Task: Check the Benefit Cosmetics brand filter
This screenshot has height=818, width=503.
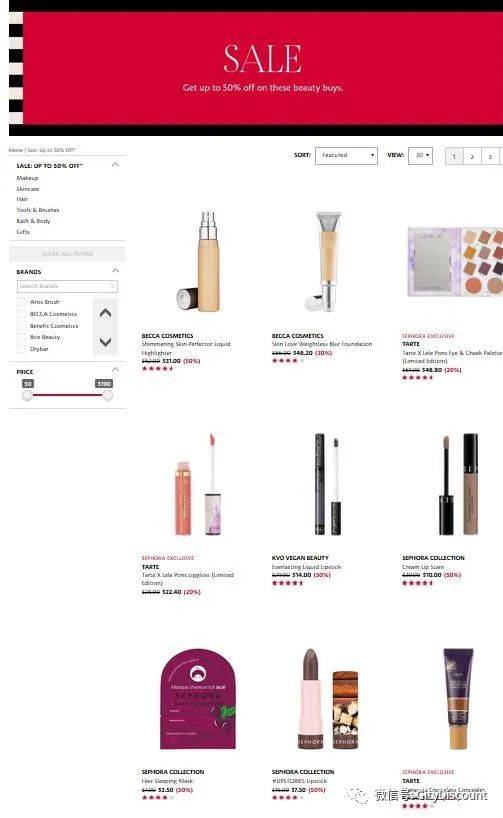Action: 21,326
